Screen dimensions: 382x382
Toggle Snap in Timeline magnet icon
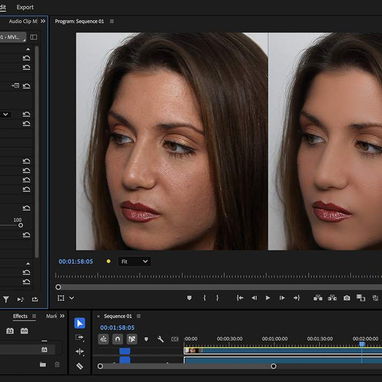[x=117, y=339]
